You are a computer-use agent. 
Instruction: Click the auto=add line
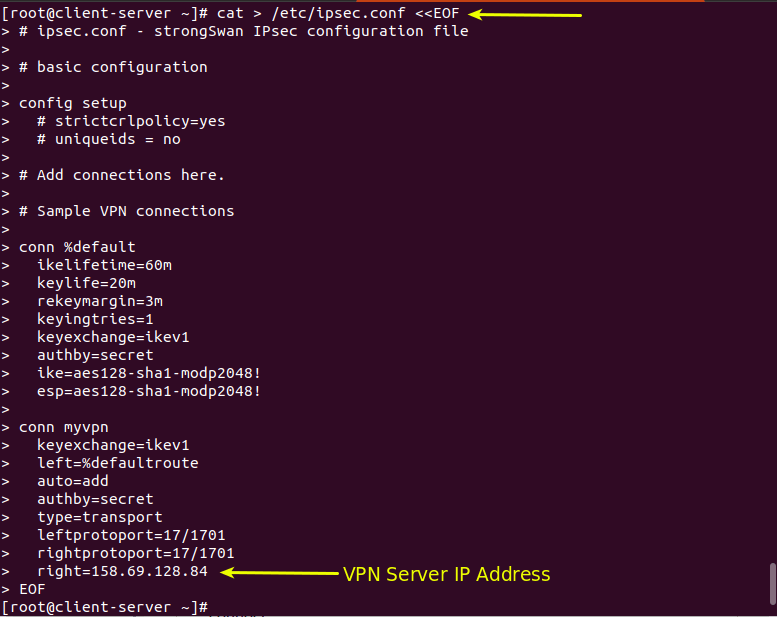(72, 481)
